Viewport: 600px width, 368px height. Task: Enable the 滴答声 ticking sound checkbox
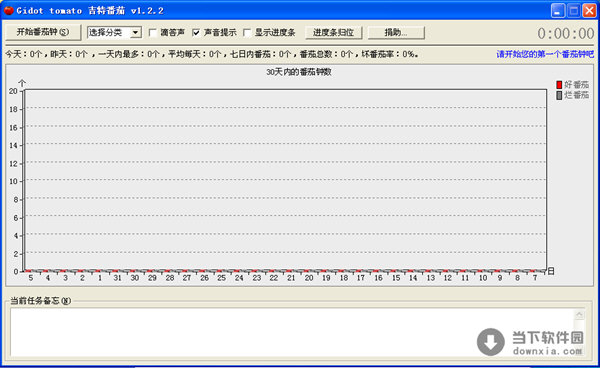(x=153, y=33)
